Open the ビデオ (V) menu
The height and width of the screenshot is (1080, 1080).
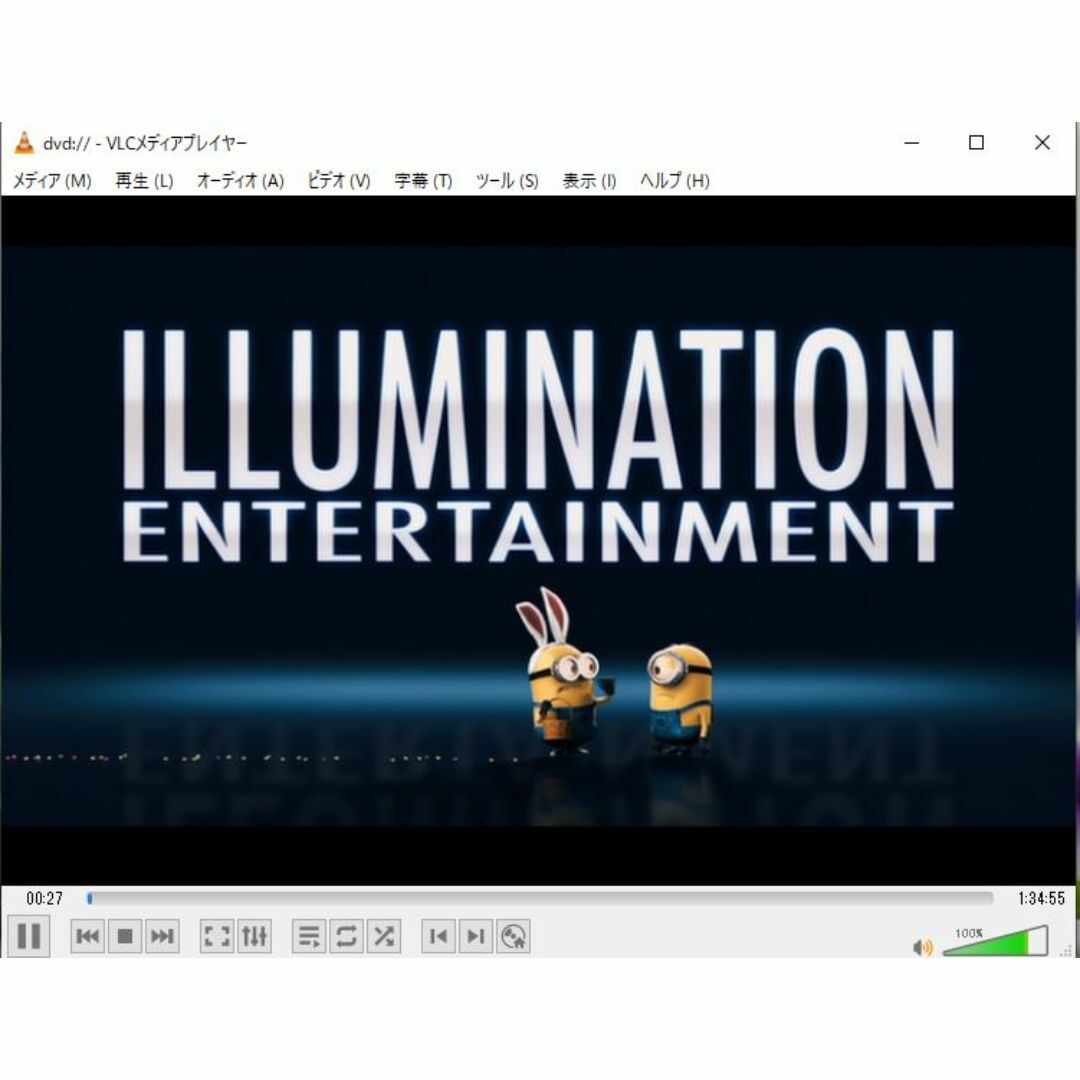[339, 180]
